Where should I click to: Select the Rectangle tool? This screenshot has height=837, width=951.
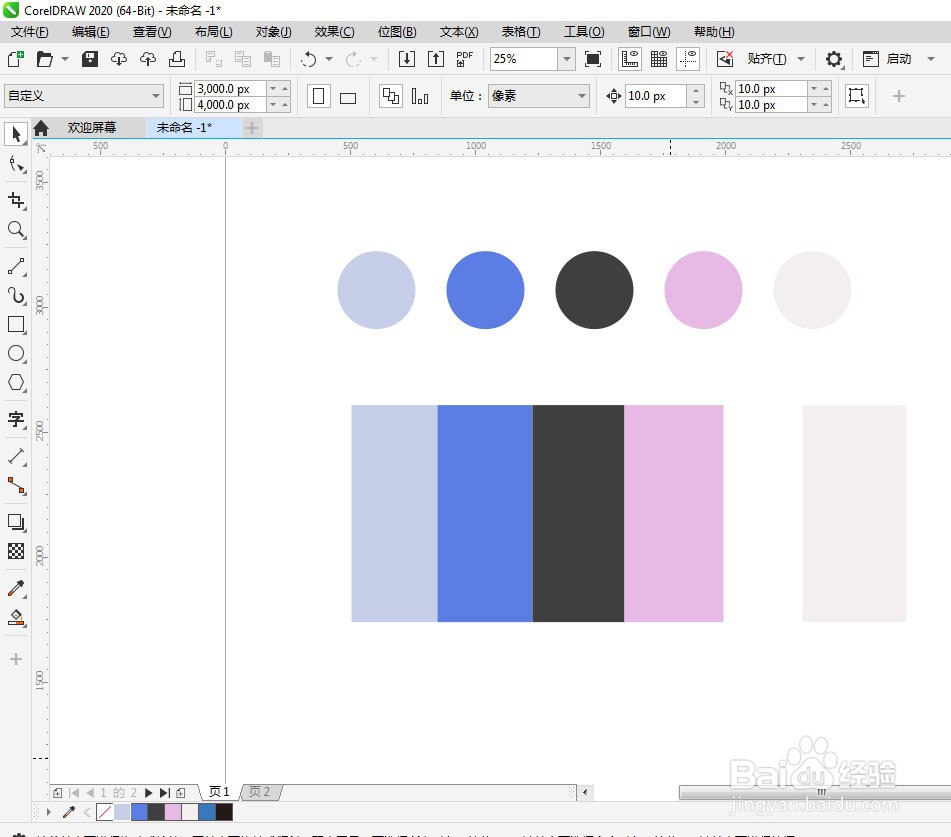[16, 324]
